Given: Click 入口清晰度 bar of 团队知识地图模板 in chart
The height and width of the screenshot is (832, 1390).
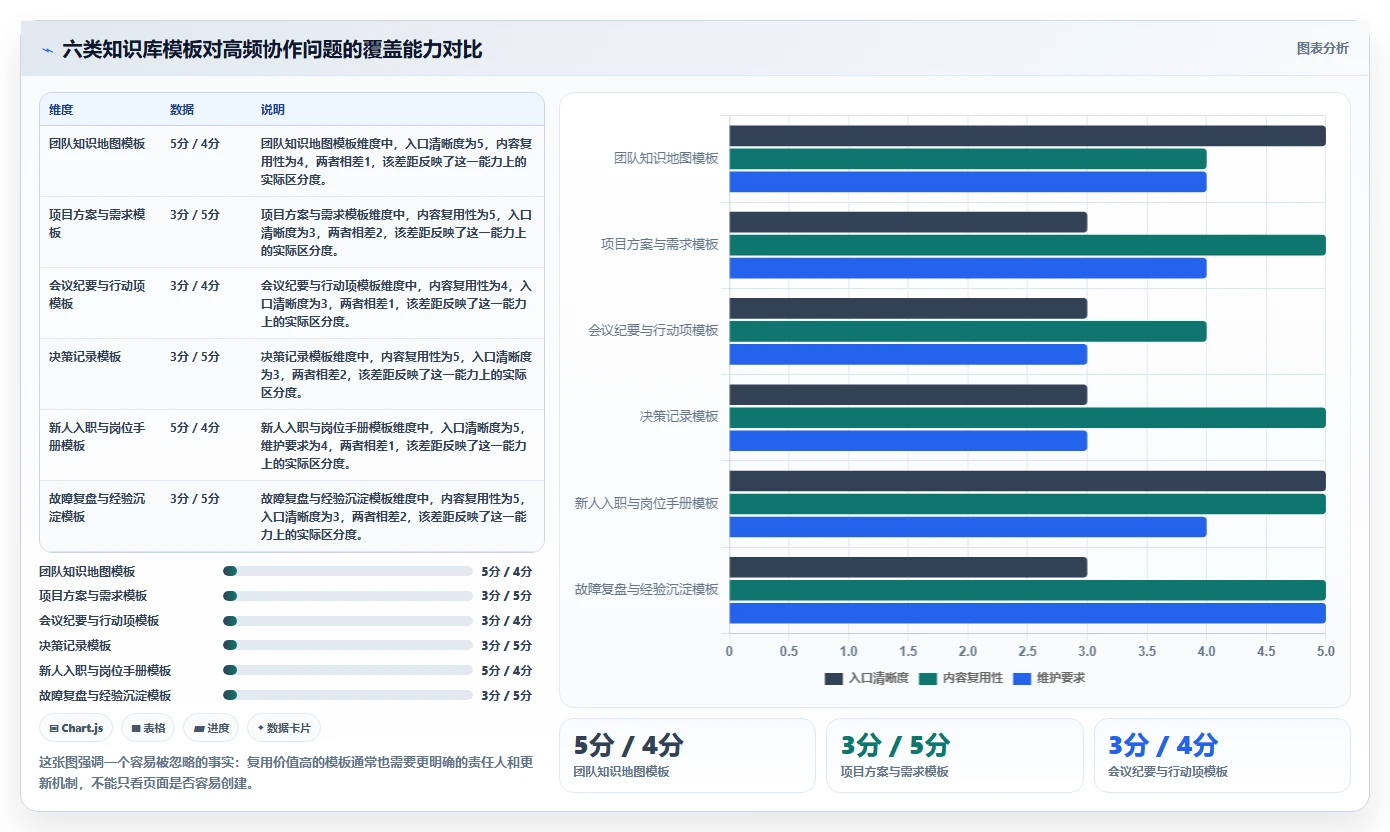Looking at the screenshot, I should point(1027,136).
